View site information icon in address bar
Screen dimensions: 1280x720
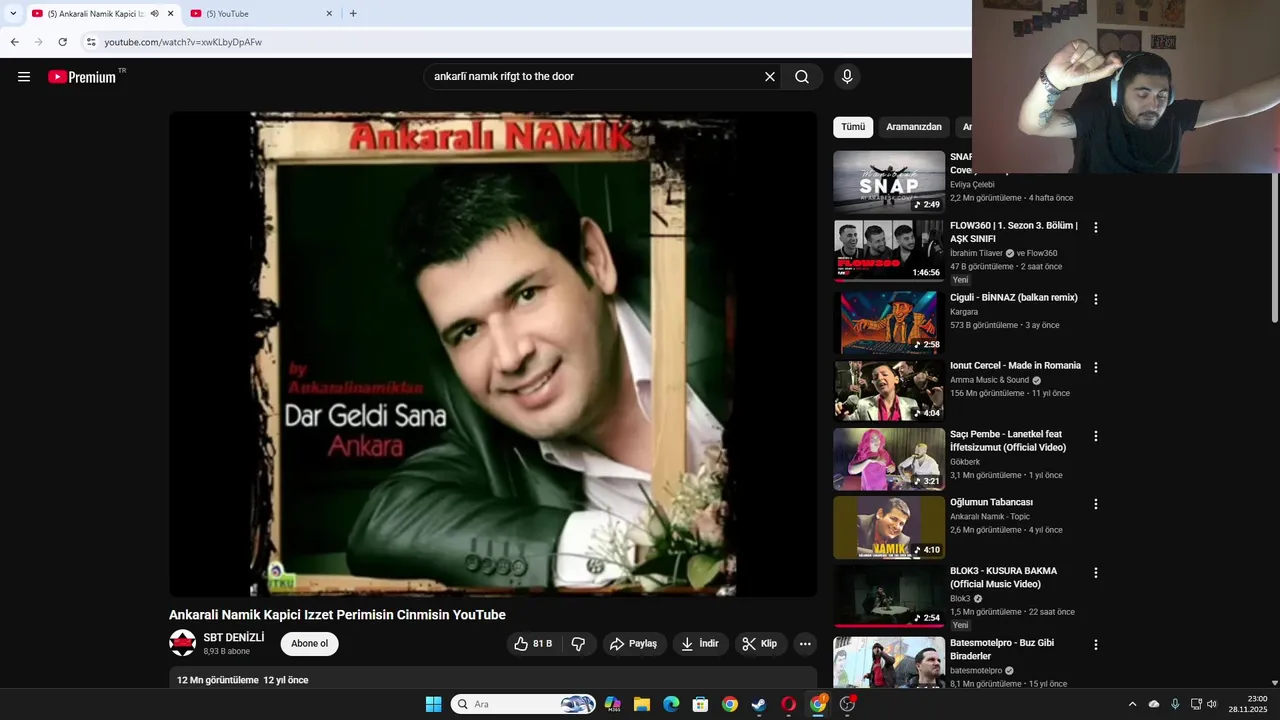91,42
